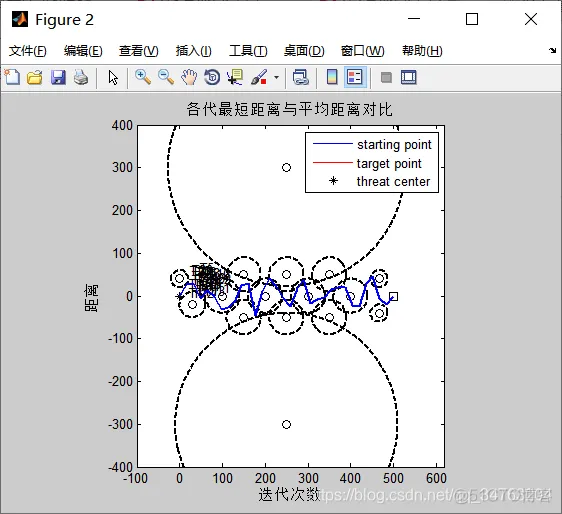Click the y-axis tick label -400
The image size is (562, 514).
(x=120, y=467)
